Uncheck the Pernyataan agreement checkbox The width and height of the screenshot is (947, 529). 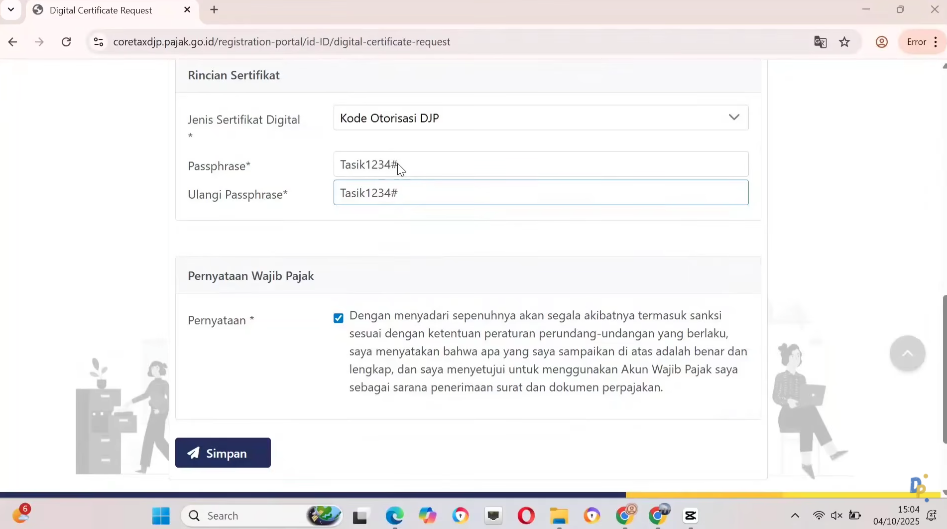click(338, 318)
